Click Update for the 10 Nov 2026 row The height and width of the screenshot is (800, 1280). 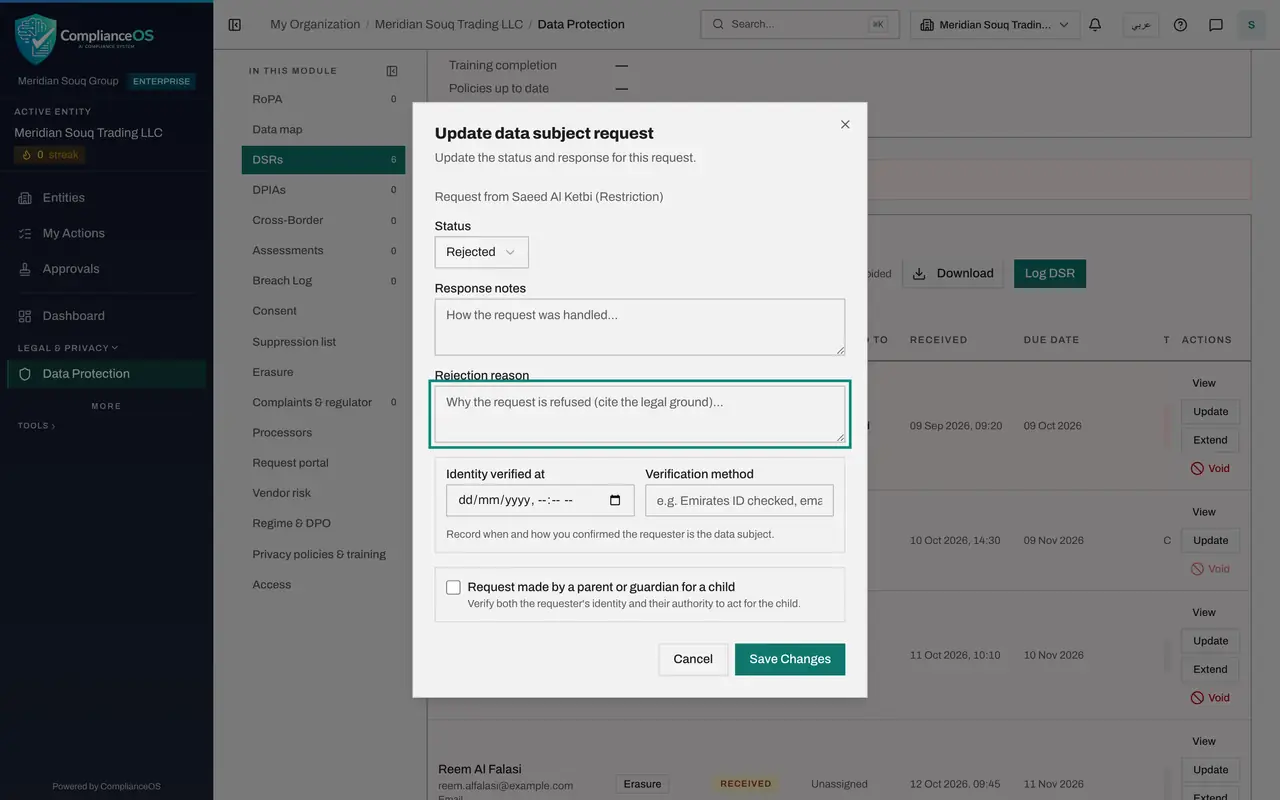tap(1210, 641)
